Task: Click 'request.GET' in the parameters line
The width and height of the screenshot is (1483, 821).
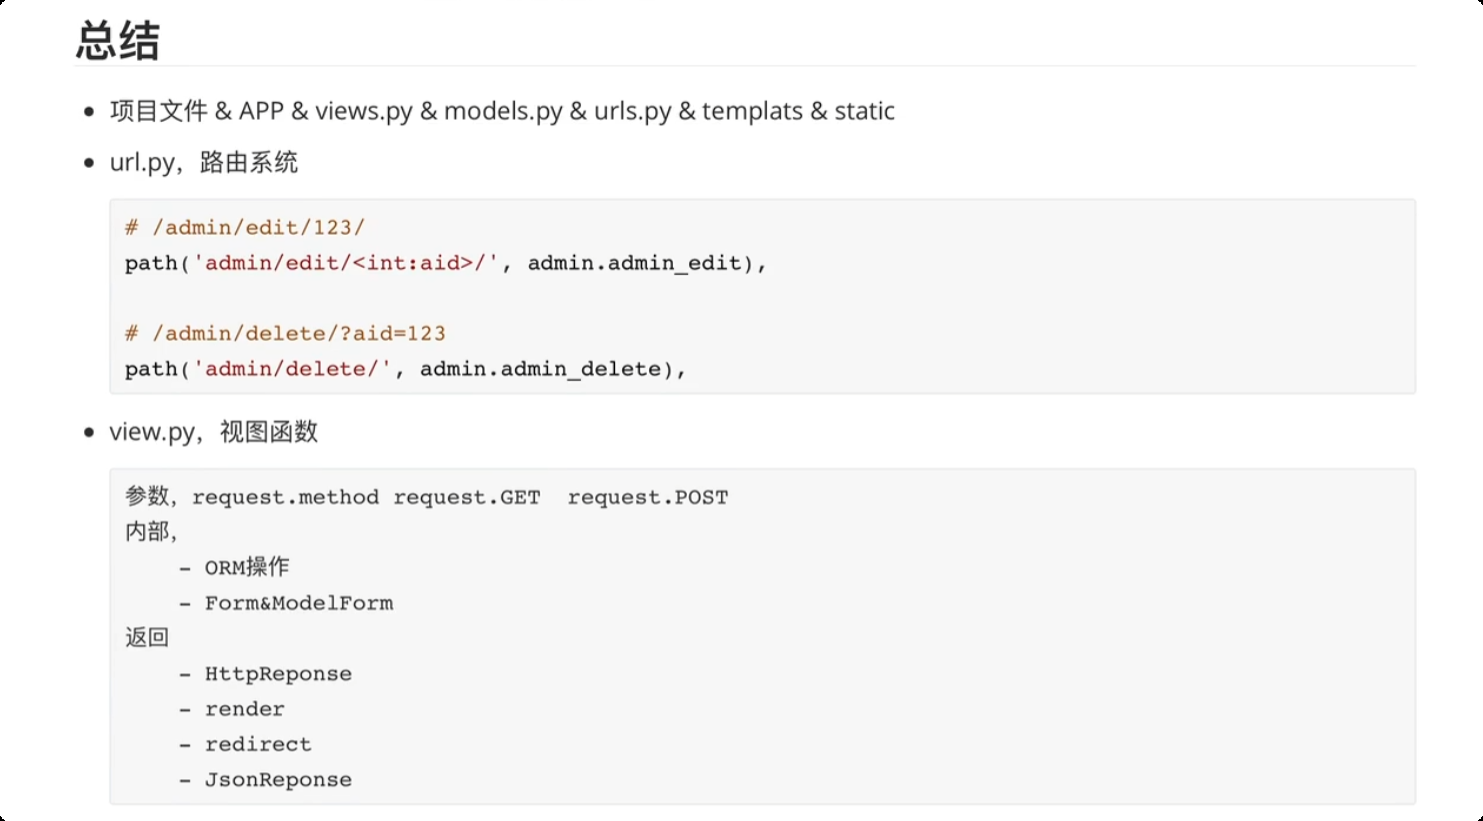Action: pyautogui.click(x=466, y=498)
